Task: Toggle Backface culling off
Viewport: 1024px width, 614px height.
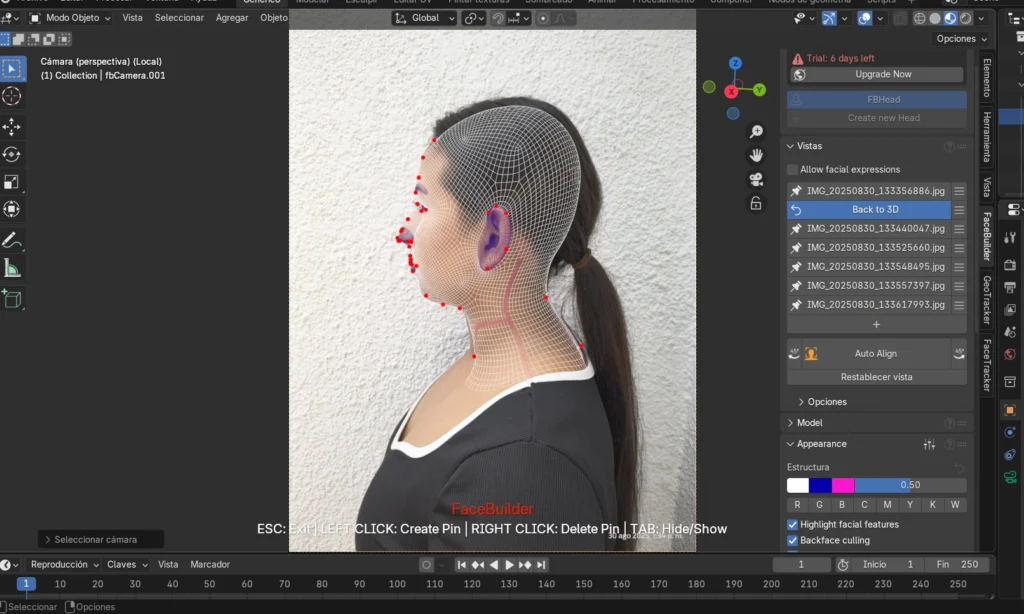Action: 793,540
